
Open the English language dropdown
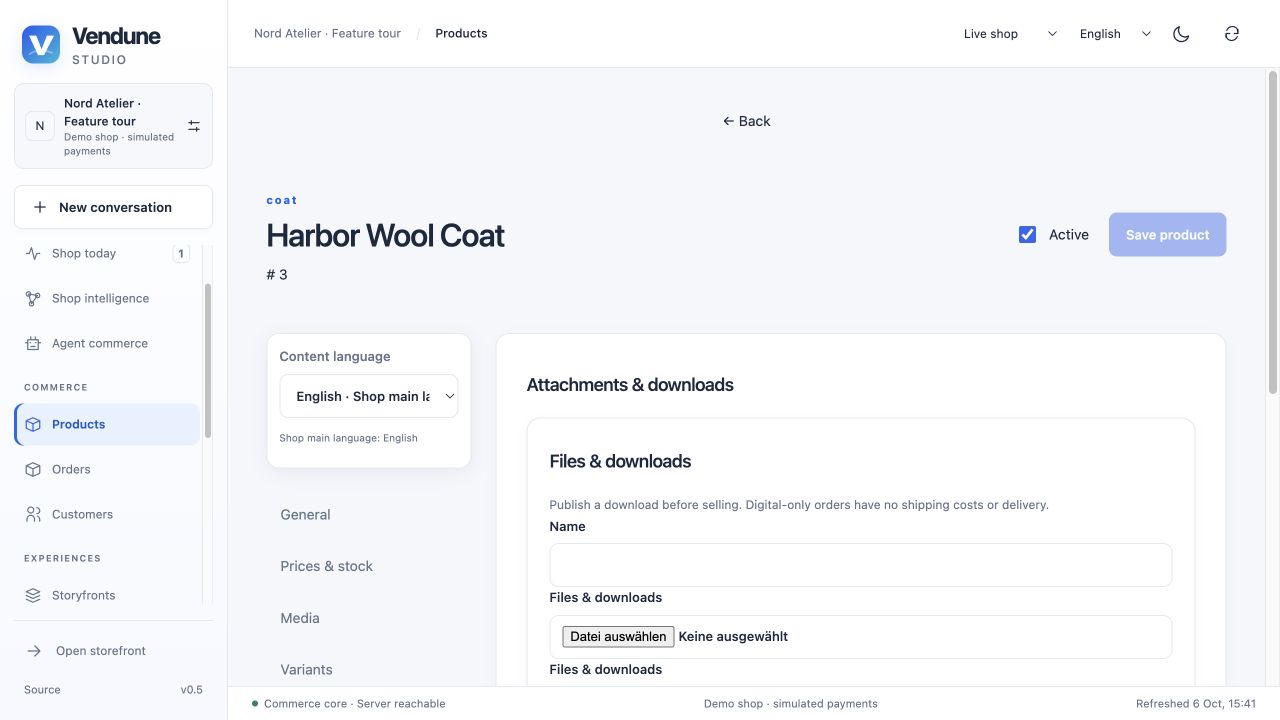click(1114, 34)
